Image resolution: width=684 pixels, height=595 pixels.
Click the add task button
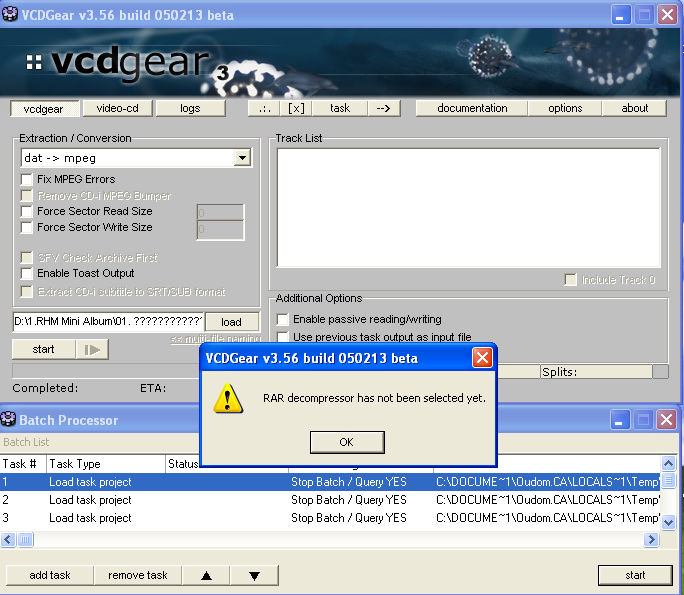[50, 575]
